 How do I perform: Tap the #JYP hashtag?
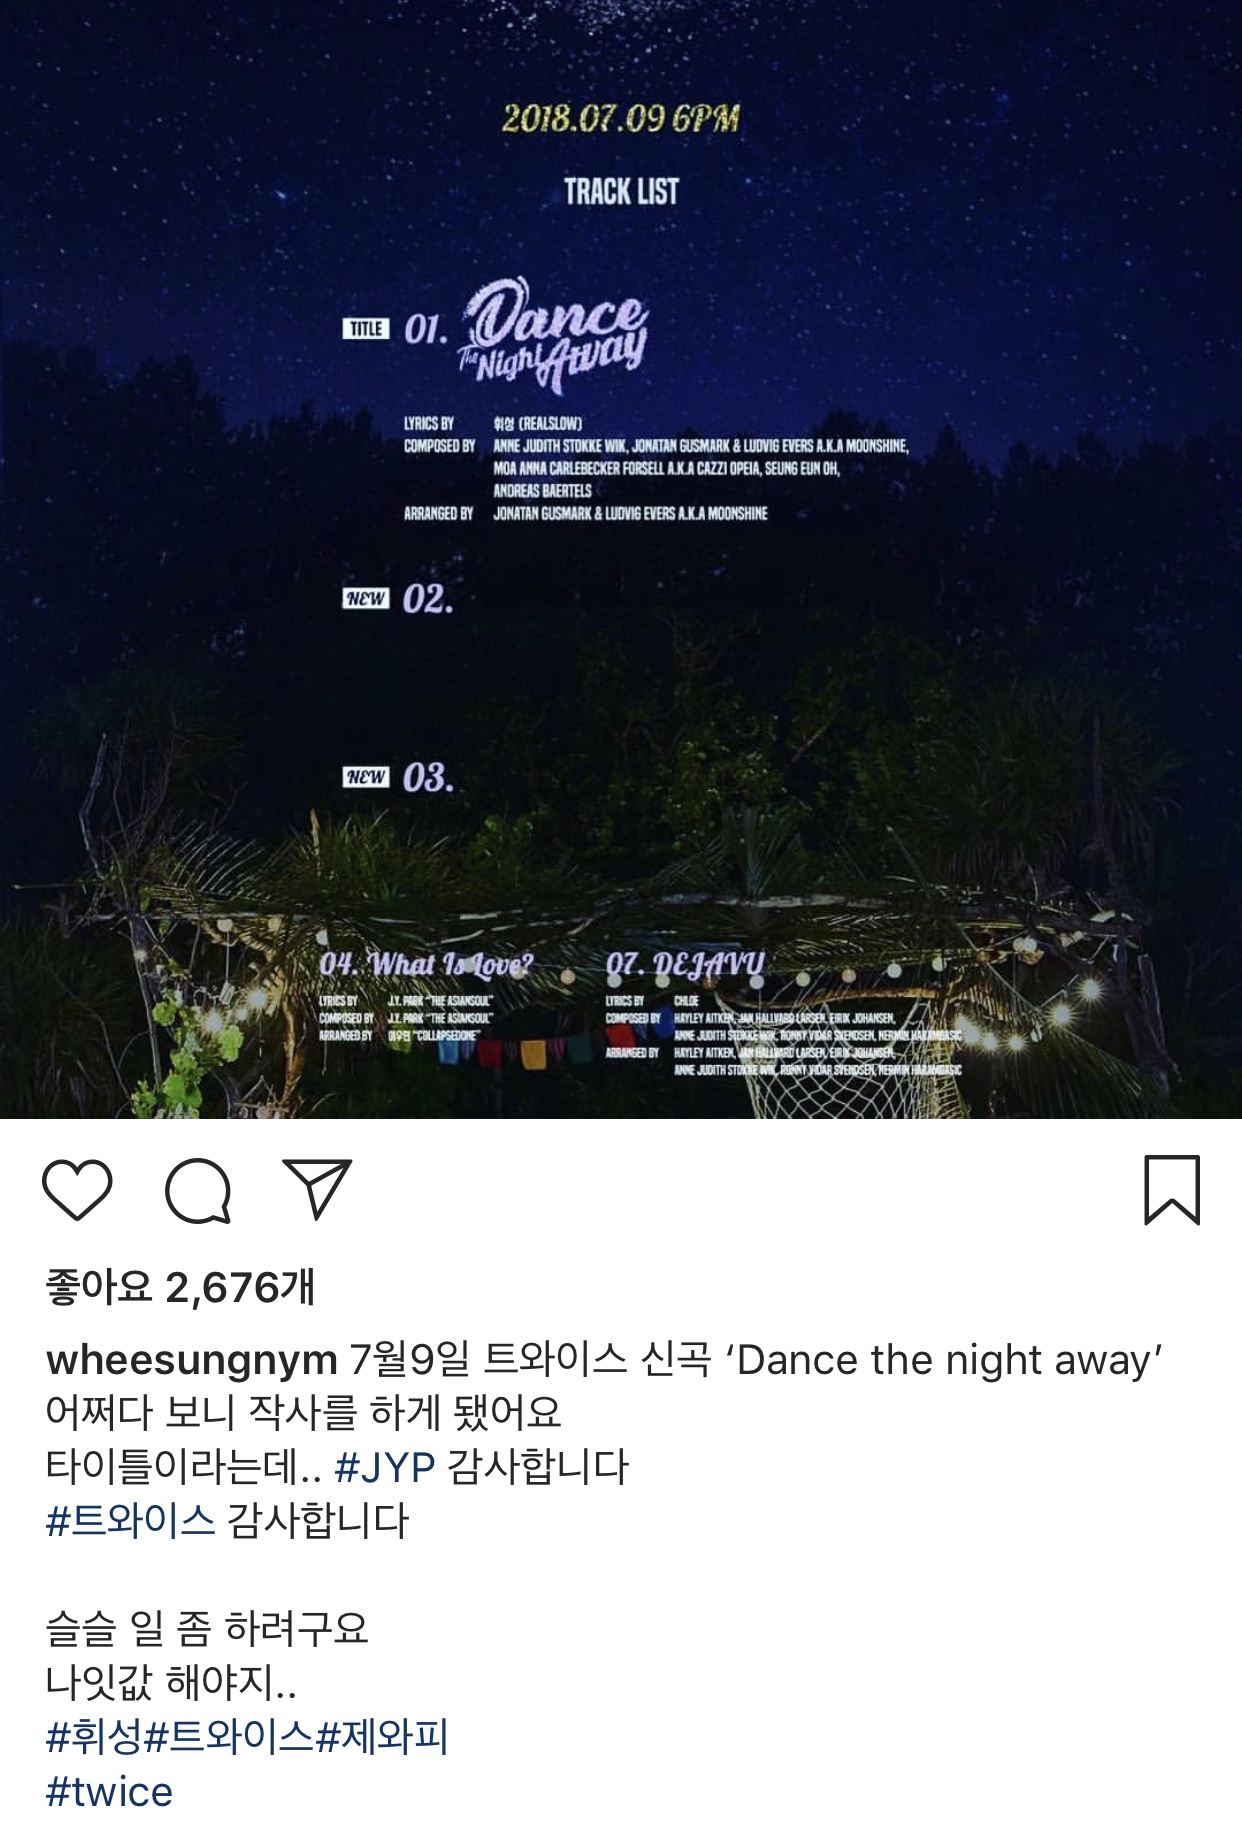385,1468
